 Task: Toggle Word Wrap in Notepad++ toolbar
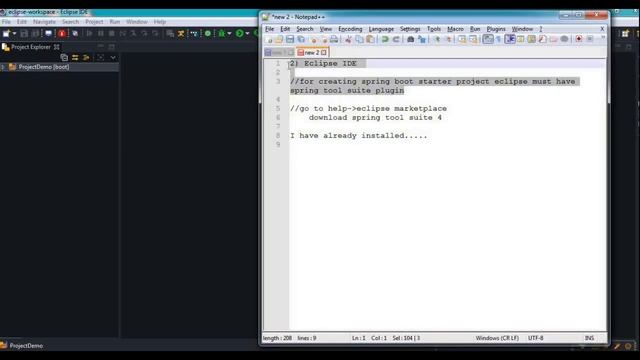pos(488,39)
